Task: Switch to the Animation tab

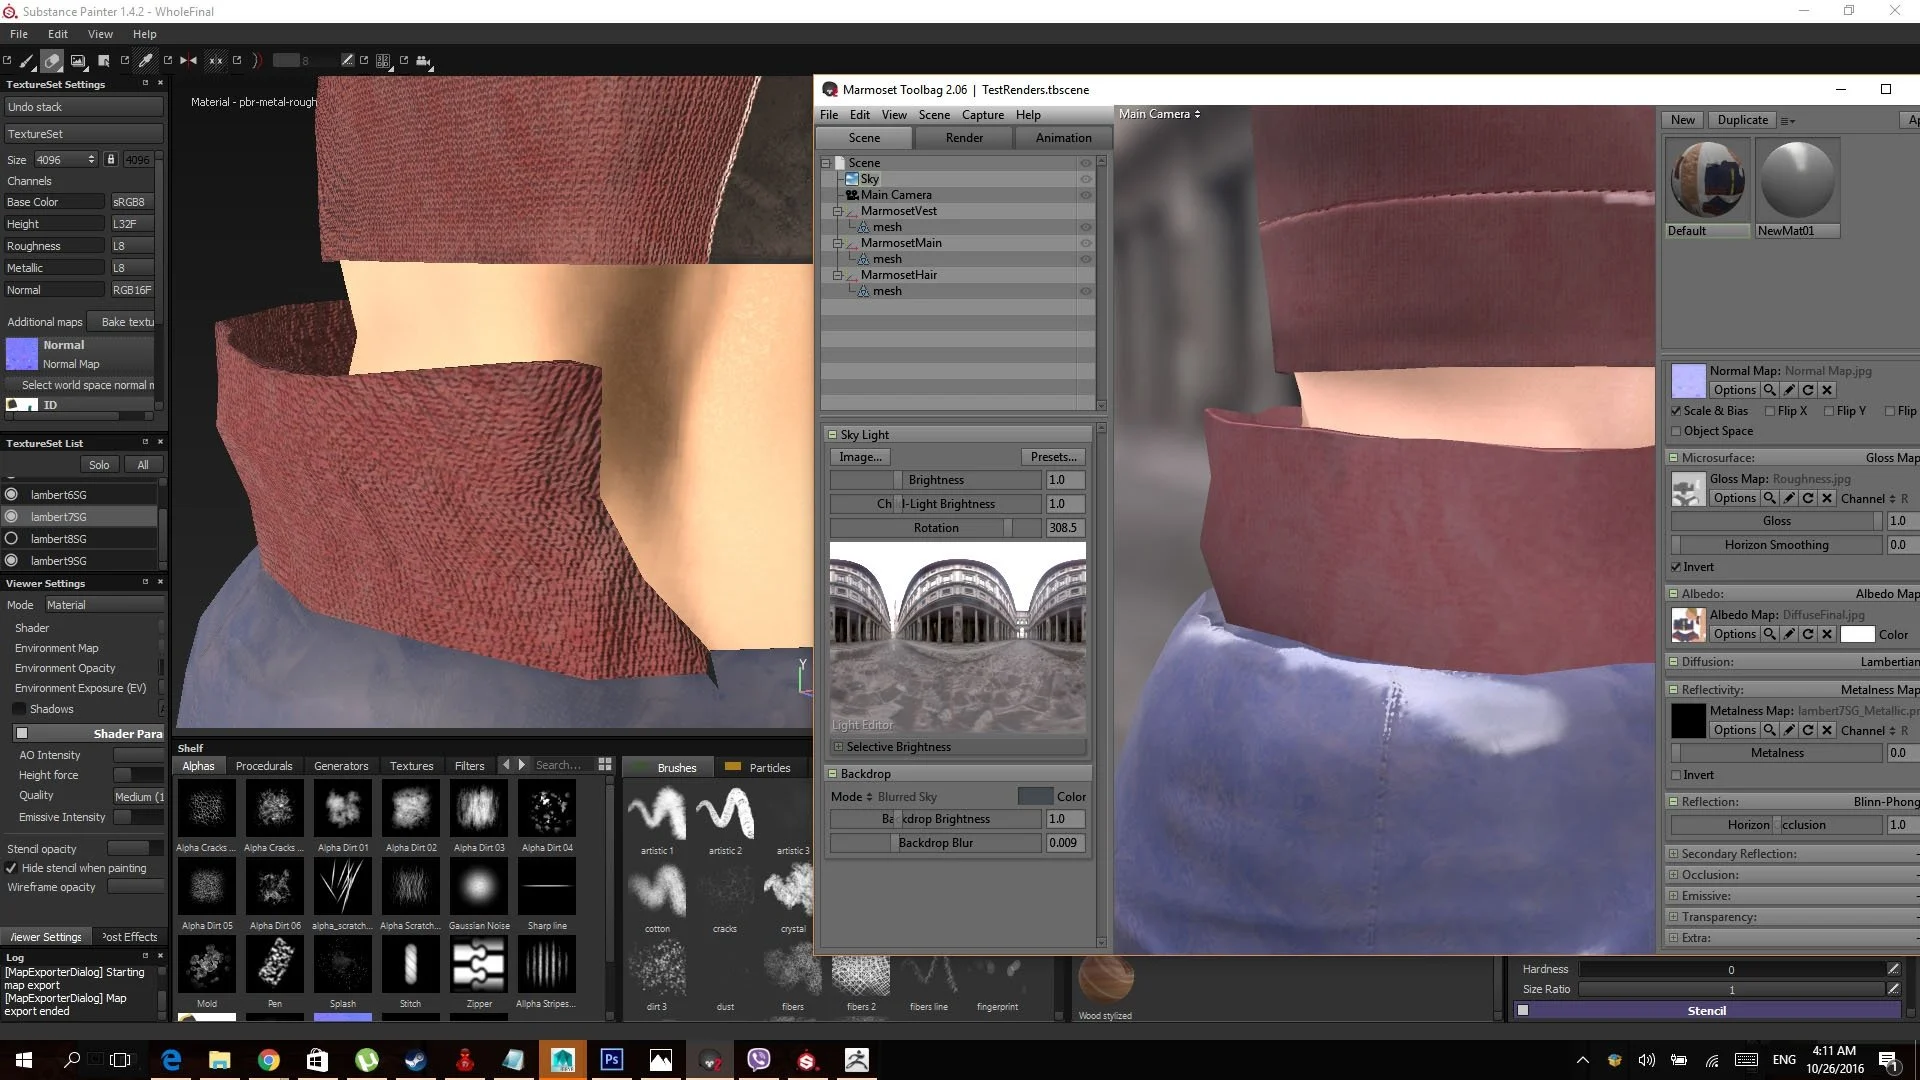Action: pos(1063,138)
